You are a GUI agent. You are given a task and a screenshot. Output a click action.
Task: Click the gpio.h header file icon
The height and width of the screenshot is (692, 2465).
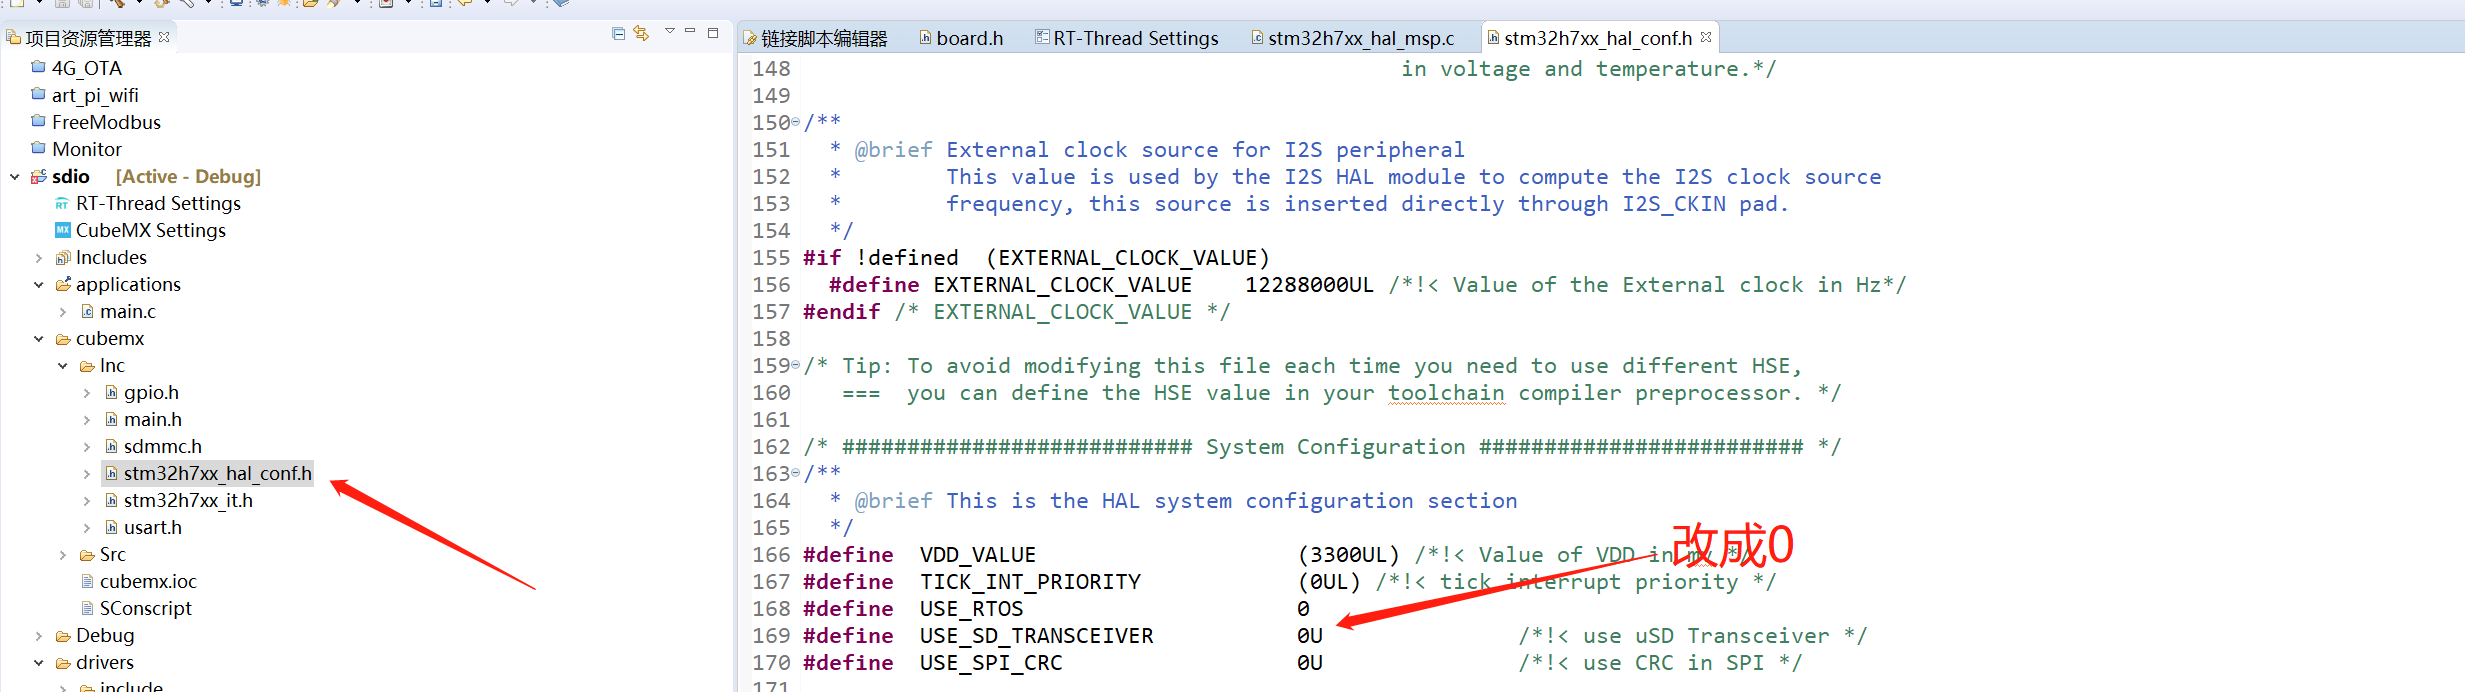[x=111, y=392]
